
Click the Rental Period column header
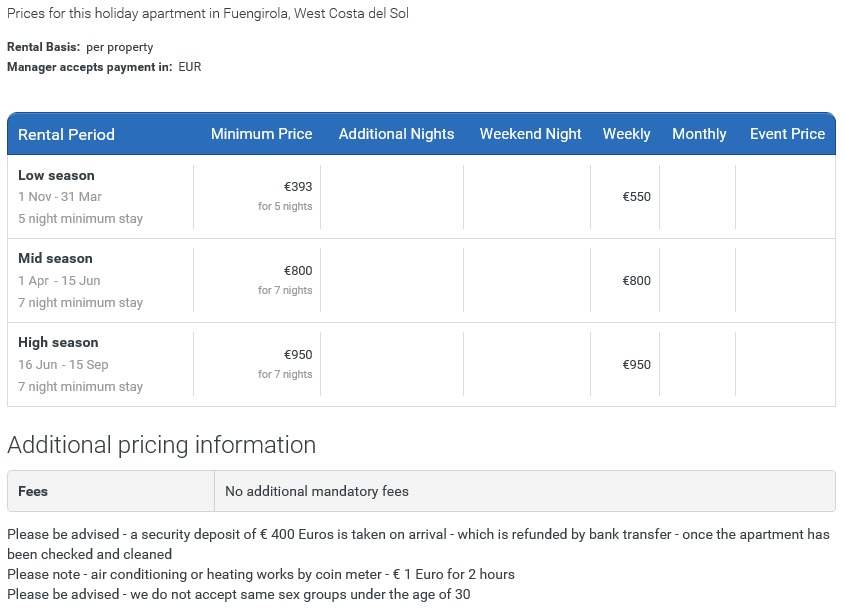[x=66, y=134]
